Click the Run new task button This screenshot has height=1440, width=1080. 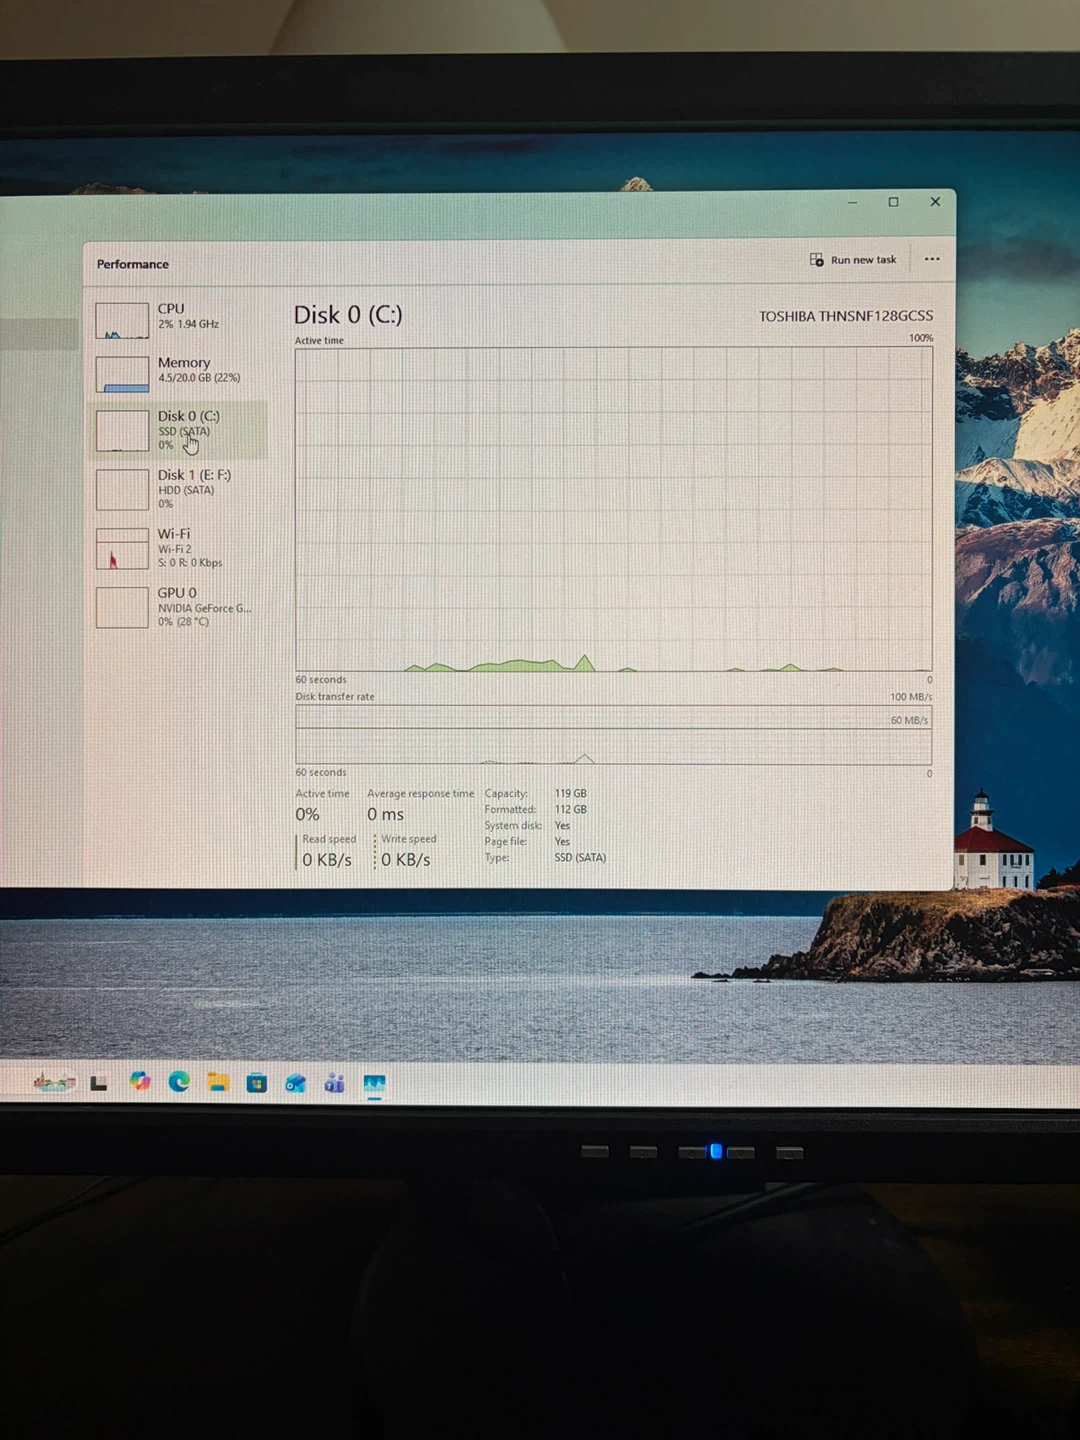pos(853,260)
